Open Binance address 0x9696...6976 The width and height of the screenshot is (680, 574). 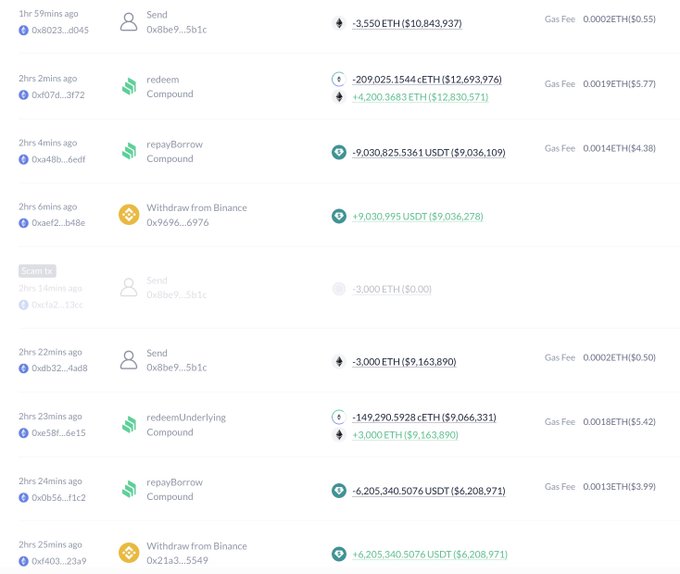coord(177,222)
